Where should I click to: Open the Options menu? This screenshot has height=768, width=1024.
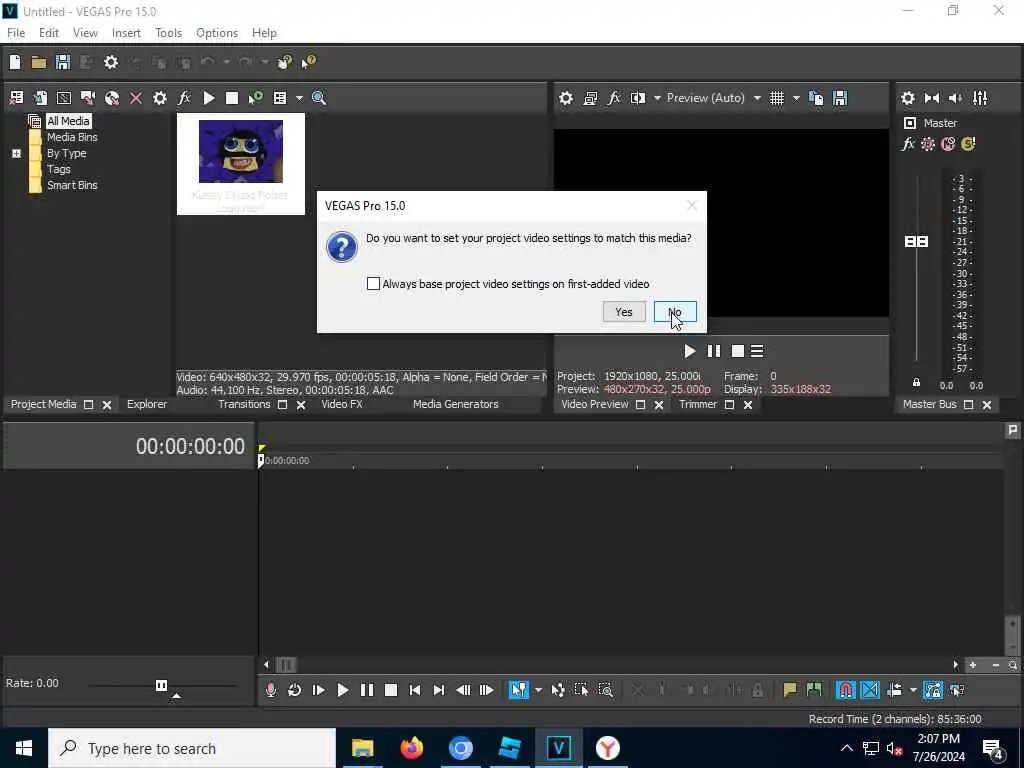point(217,33)
